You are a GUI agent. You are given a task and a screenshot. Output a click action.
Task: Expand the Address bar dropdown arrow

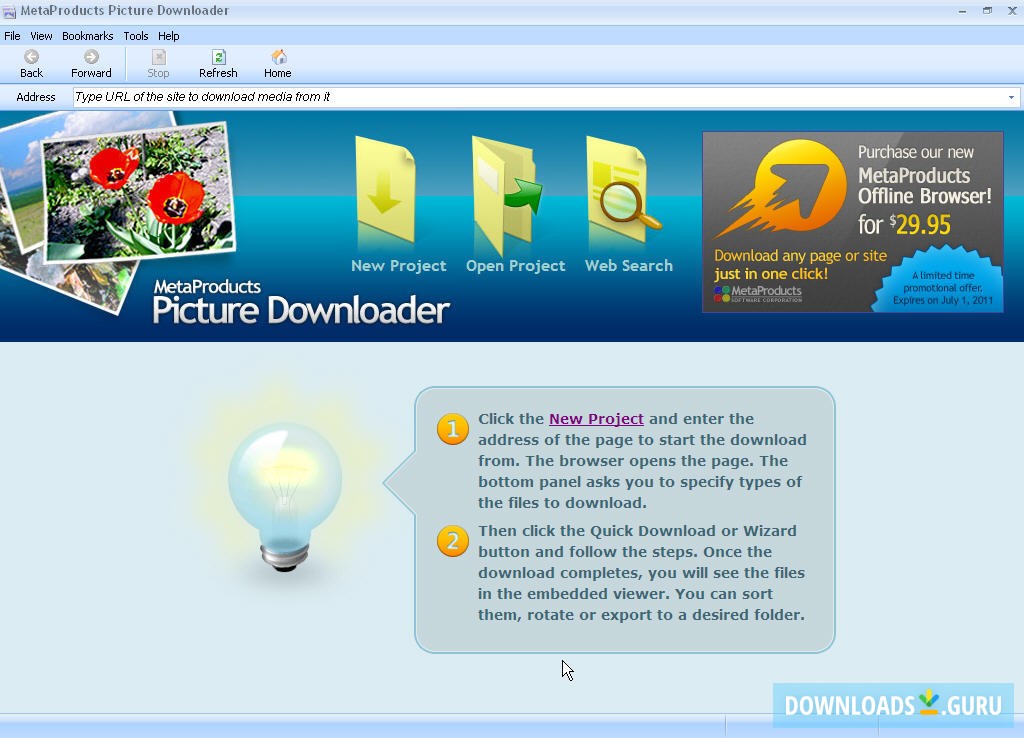(x=1011, y=97)
